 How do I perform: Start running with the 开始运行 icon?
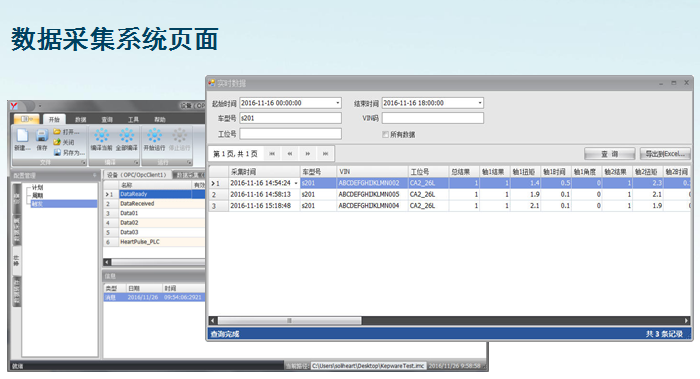click(x=154, y=135)
